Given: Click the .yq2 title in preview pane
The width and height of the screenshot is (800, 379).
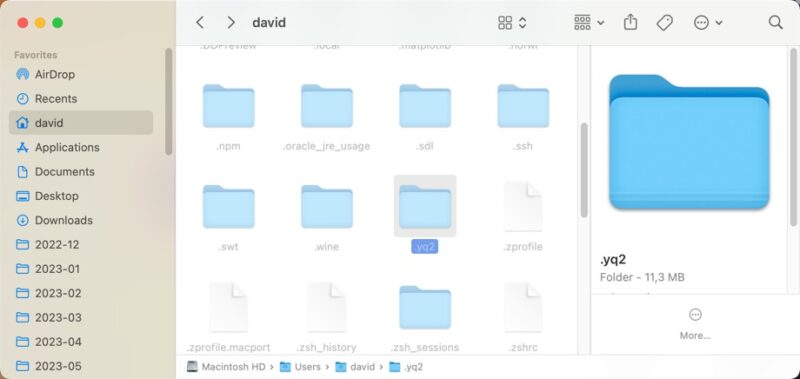Looking at the screenshot, I should point(613,260).
